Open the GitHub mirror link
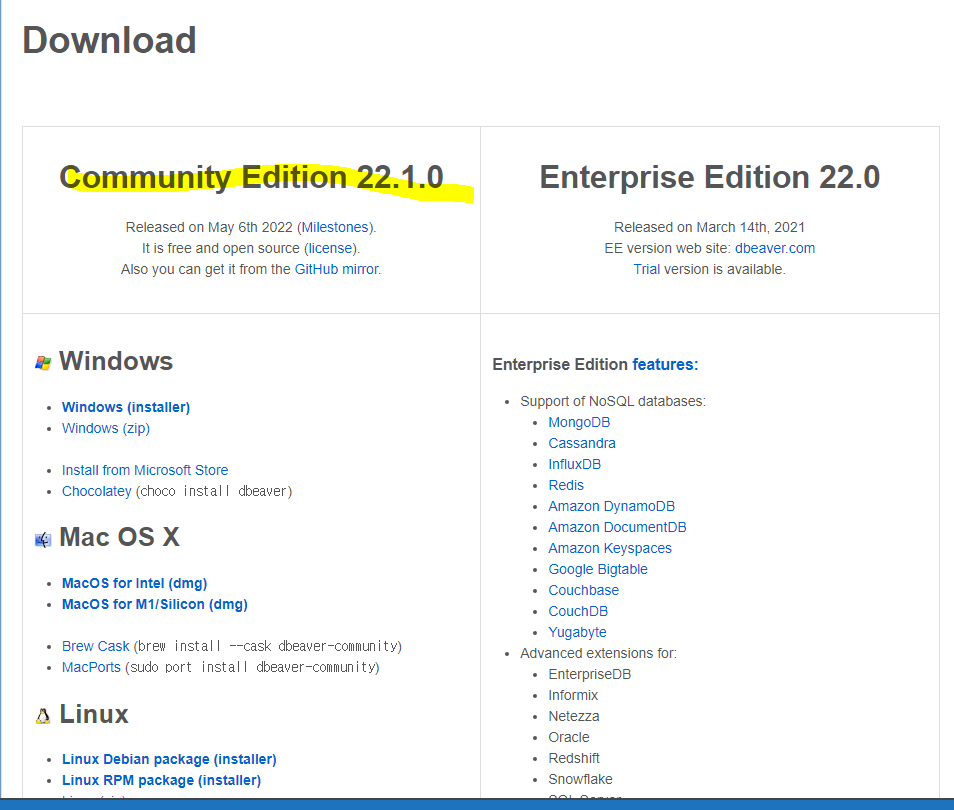 pyautogui.click(x=336, y=269)
